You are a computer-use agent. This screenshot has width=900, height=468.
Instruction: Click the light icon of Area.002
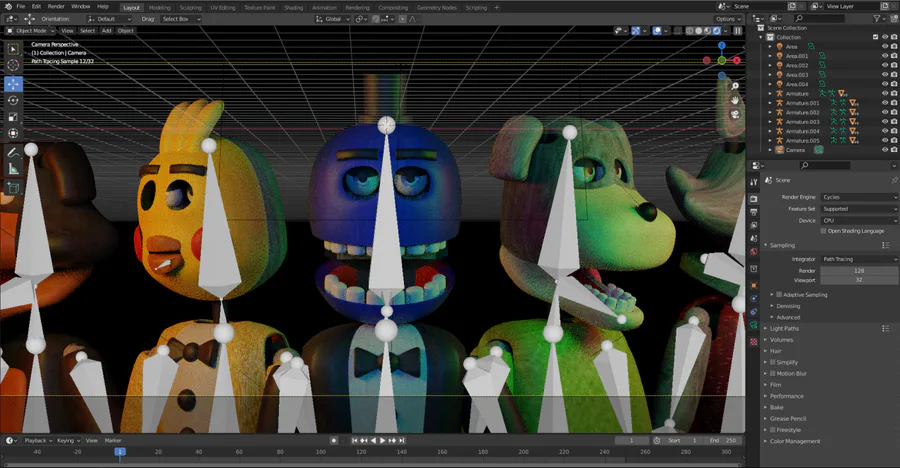(779, 65)
